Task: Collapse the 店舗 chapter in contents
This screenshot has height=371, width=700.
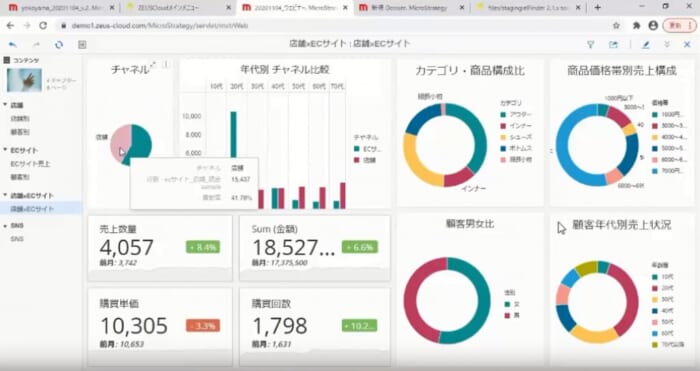Action: [x=5, y=105]
